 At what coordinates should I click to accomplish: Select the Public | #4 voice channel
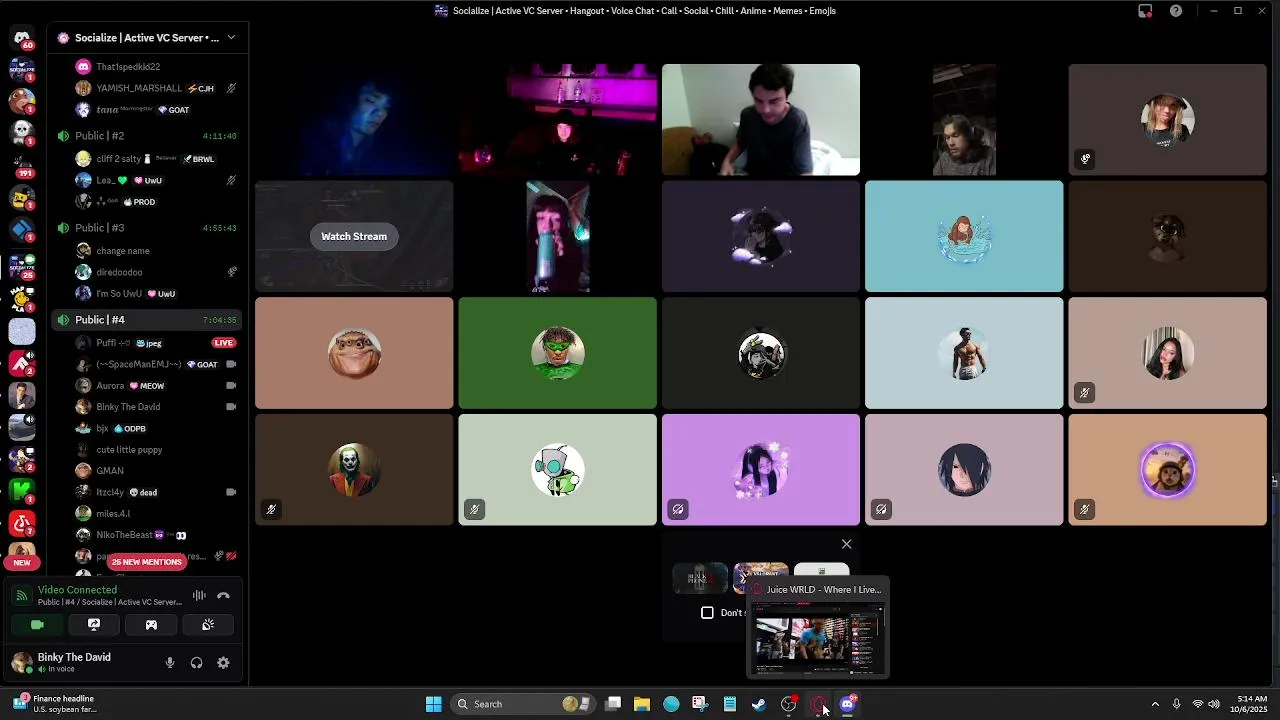[147, 319]
